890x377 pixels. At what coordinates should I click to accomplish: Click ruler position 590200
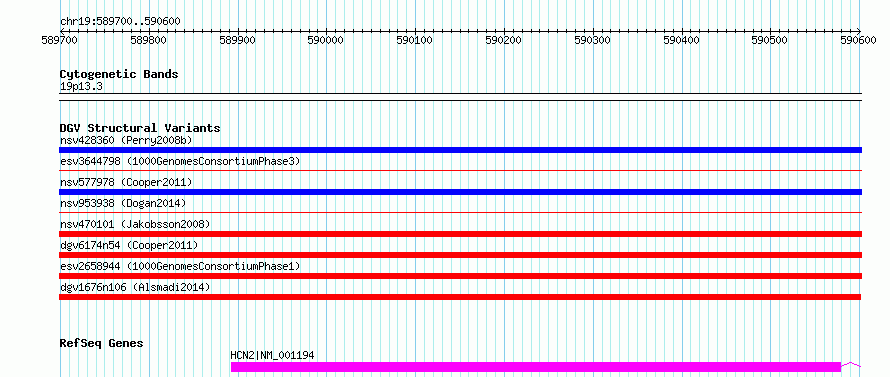pos(504,40)
